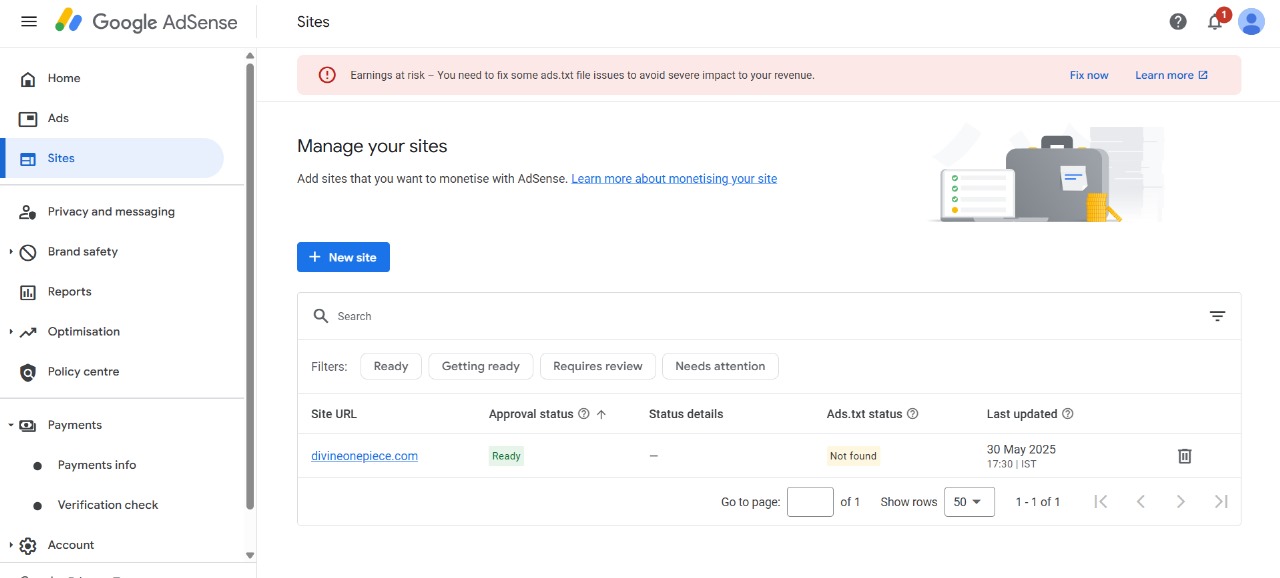Click the 30 May 2025 last updated date
Viewport: 1280px width, 578px height.
point(1021,450)
